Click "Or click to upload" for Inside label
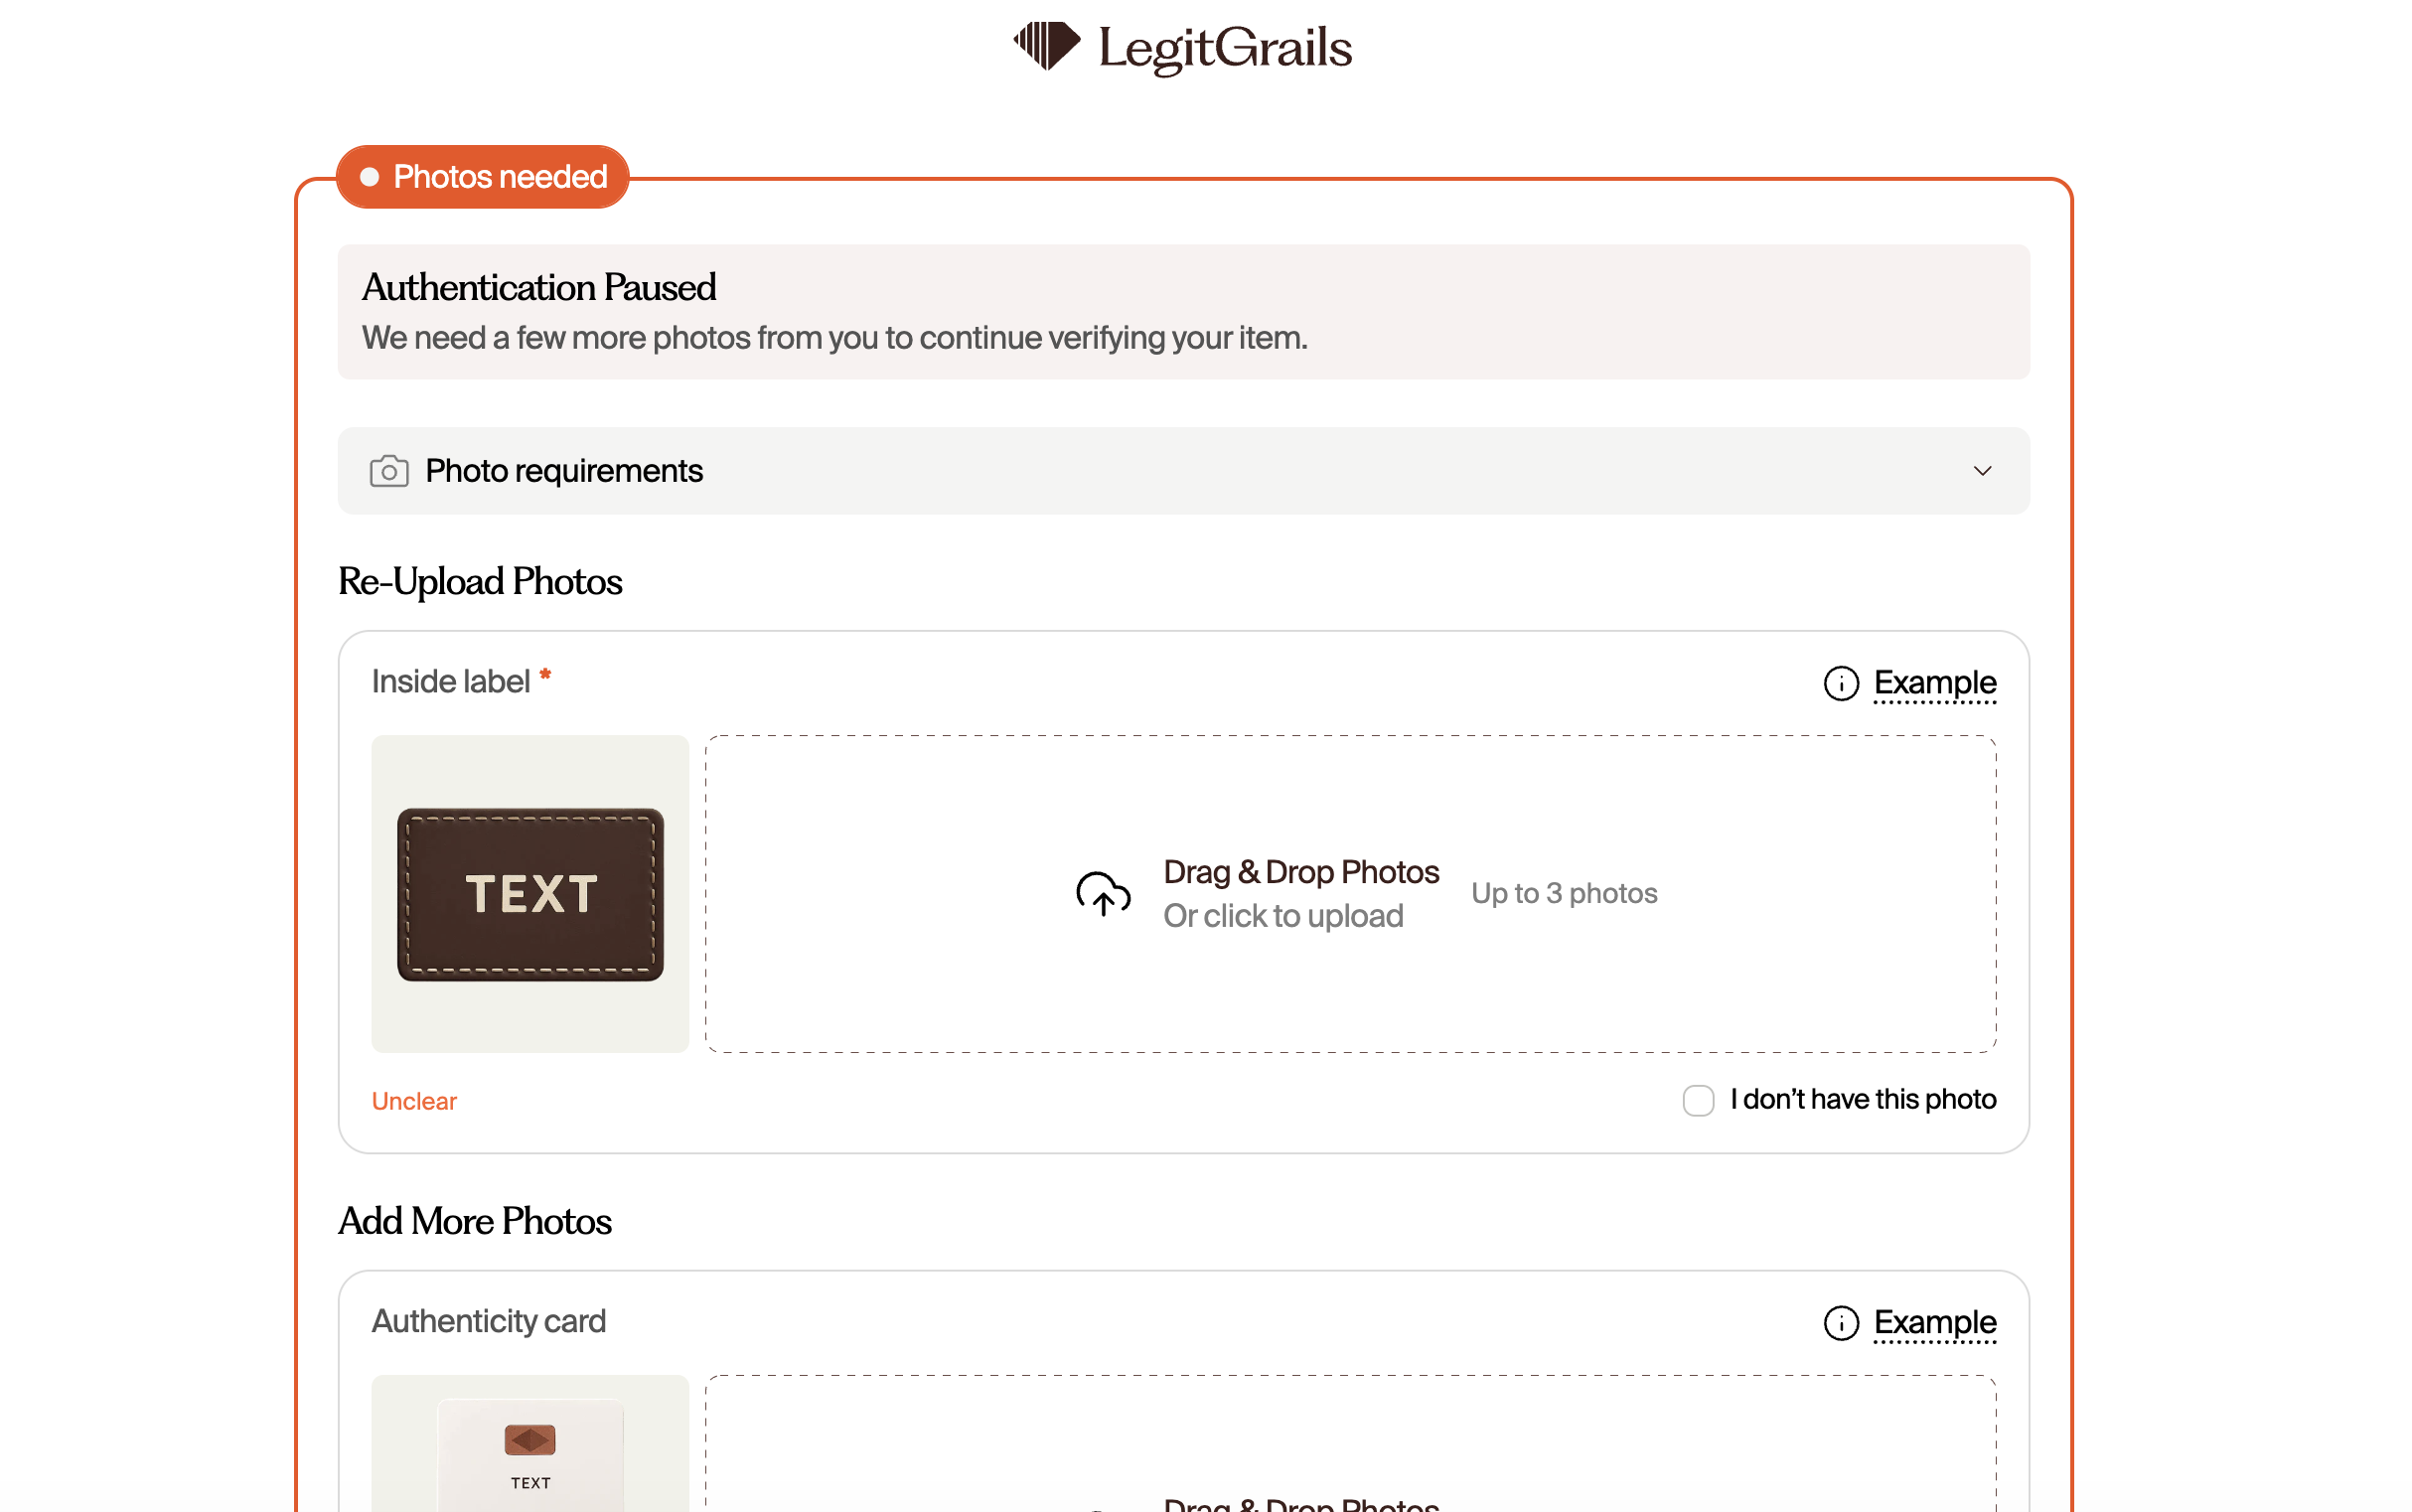This screenshot has width=2412, height=1512. click(x=1283, y=916)
